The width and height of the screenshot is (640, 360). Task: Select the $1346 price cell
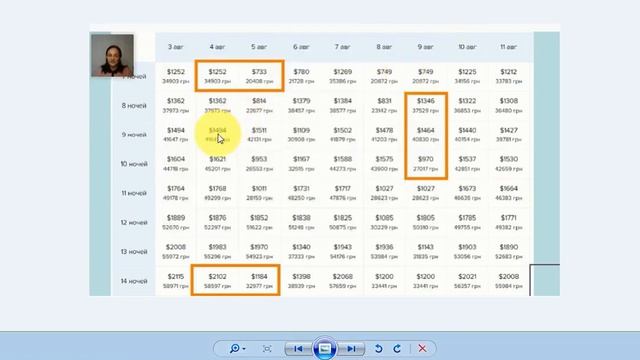click(426, 105)
